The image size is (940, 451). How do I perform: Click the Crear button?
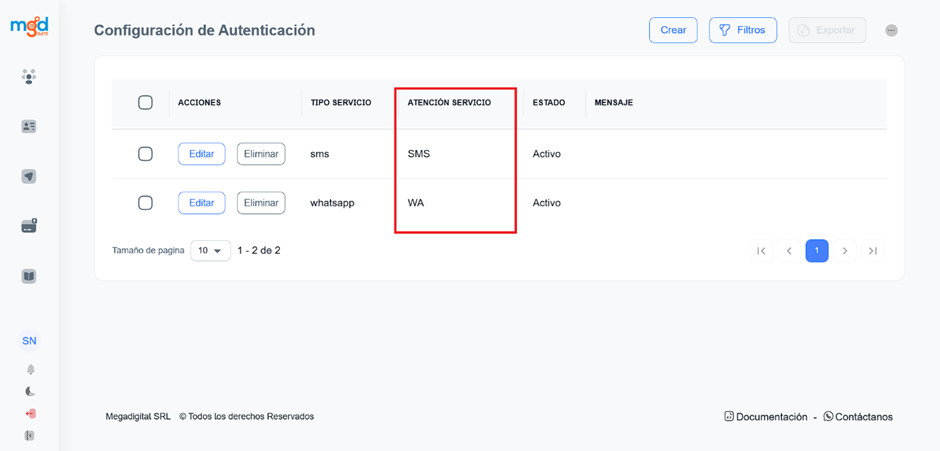(673, 30)
